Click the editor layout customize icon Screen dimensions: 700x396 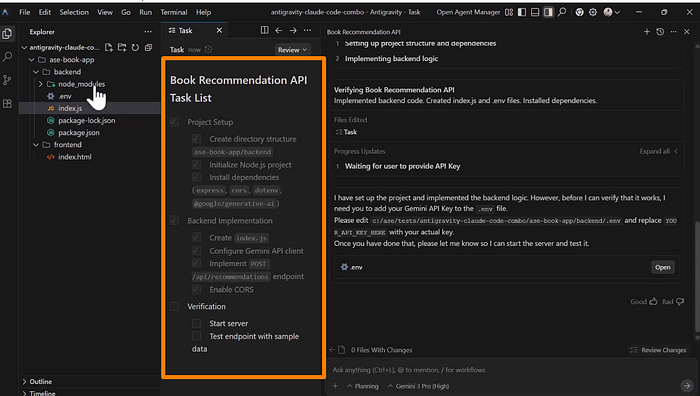pyautogui.click(x=509, y=13)
